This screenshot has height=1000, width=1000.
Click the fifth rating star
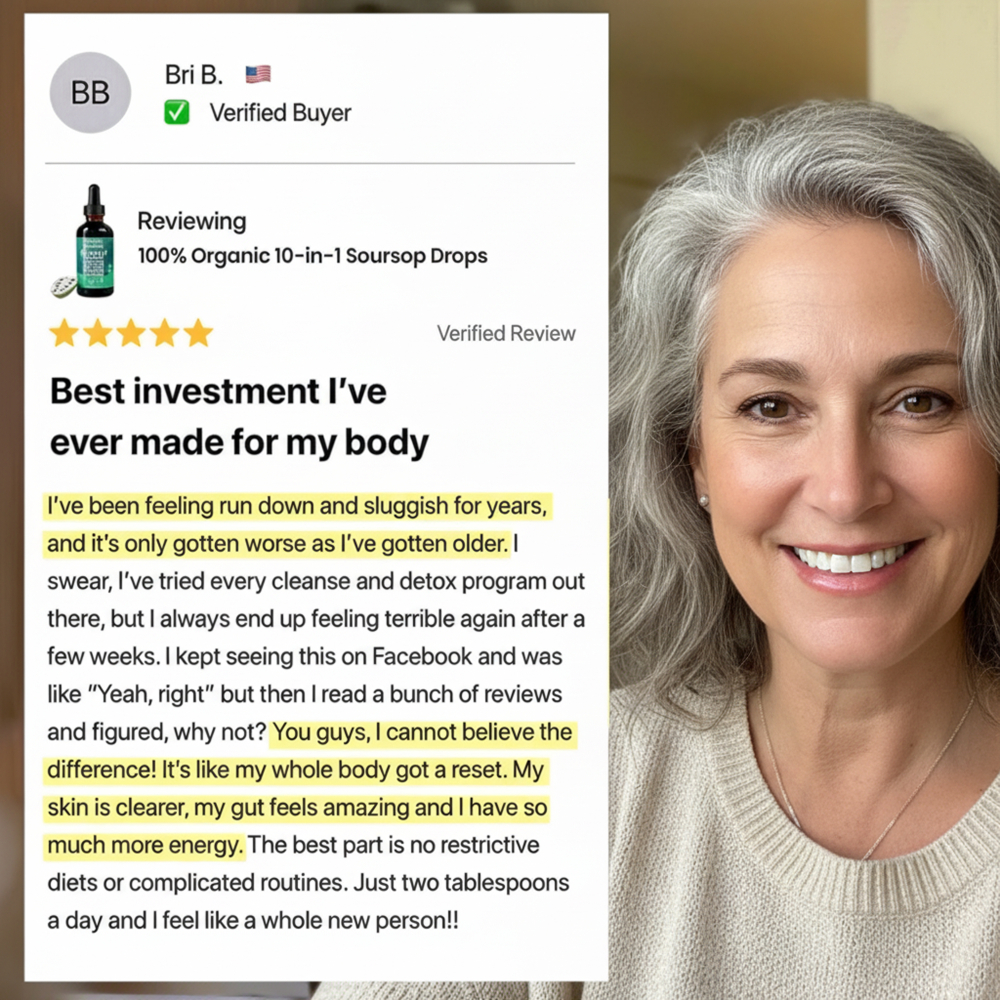[198, 333]
